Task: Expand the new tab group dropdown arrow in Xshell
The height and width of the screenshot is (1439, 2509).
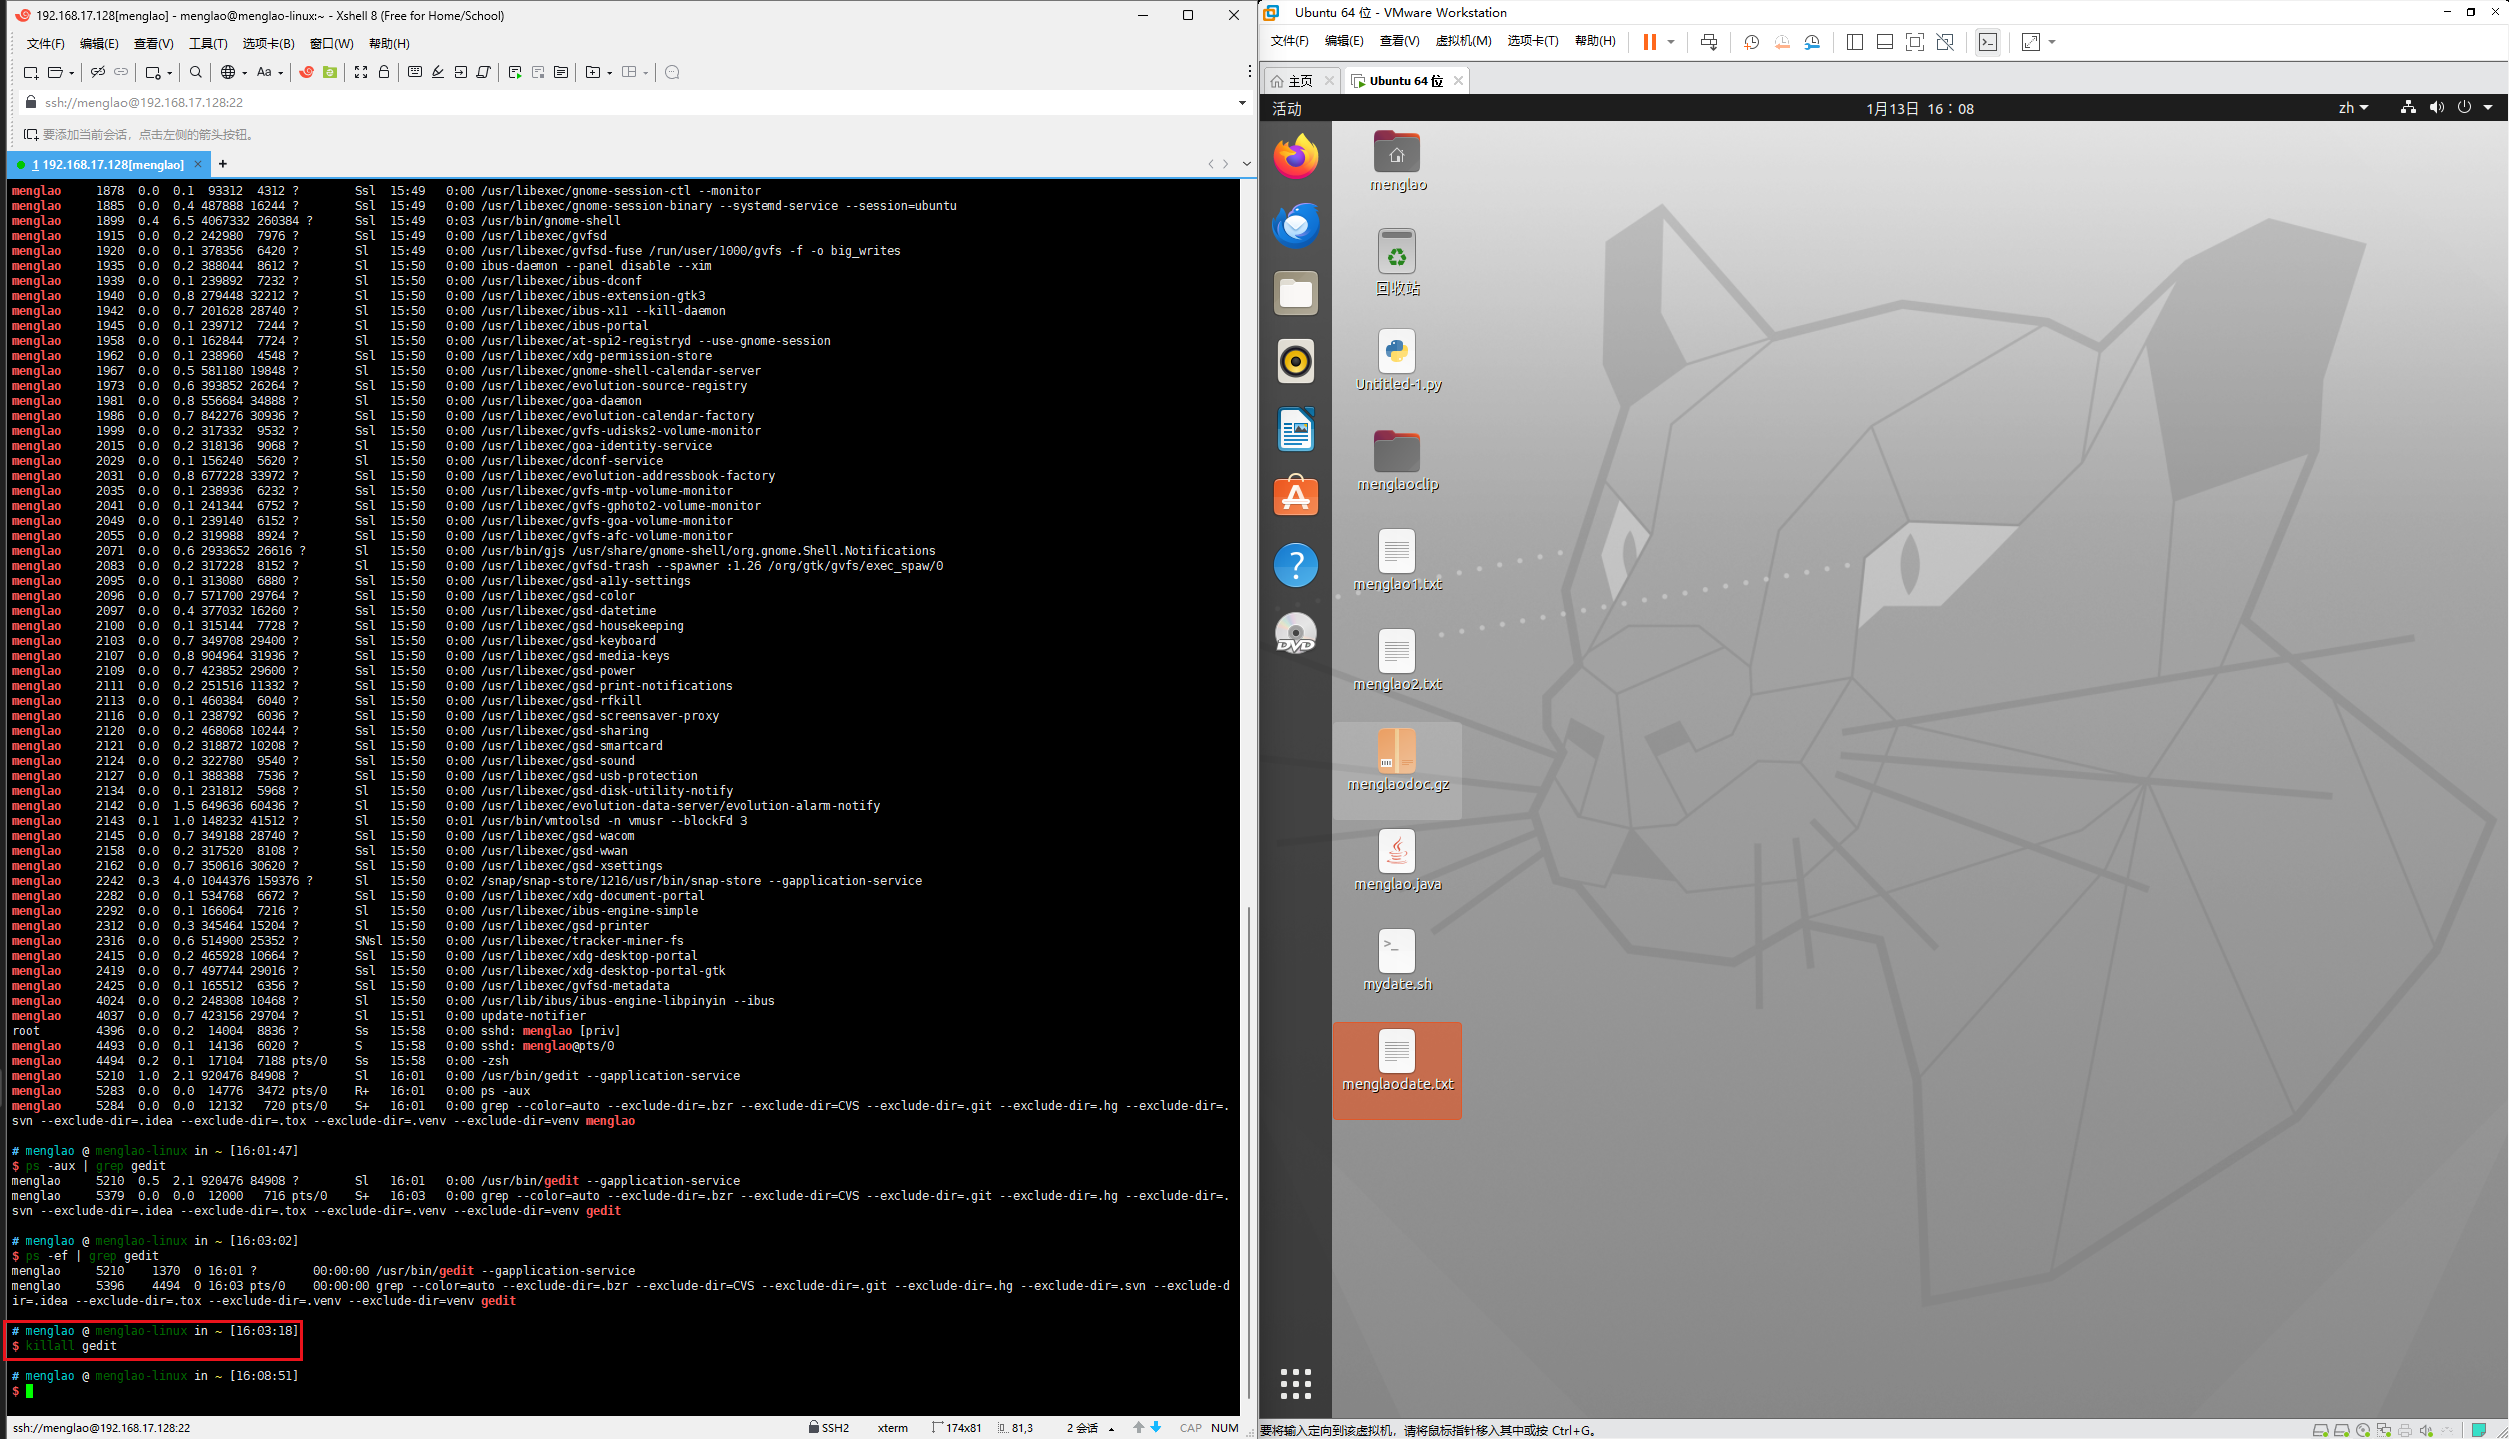Action: coord(609,73)
